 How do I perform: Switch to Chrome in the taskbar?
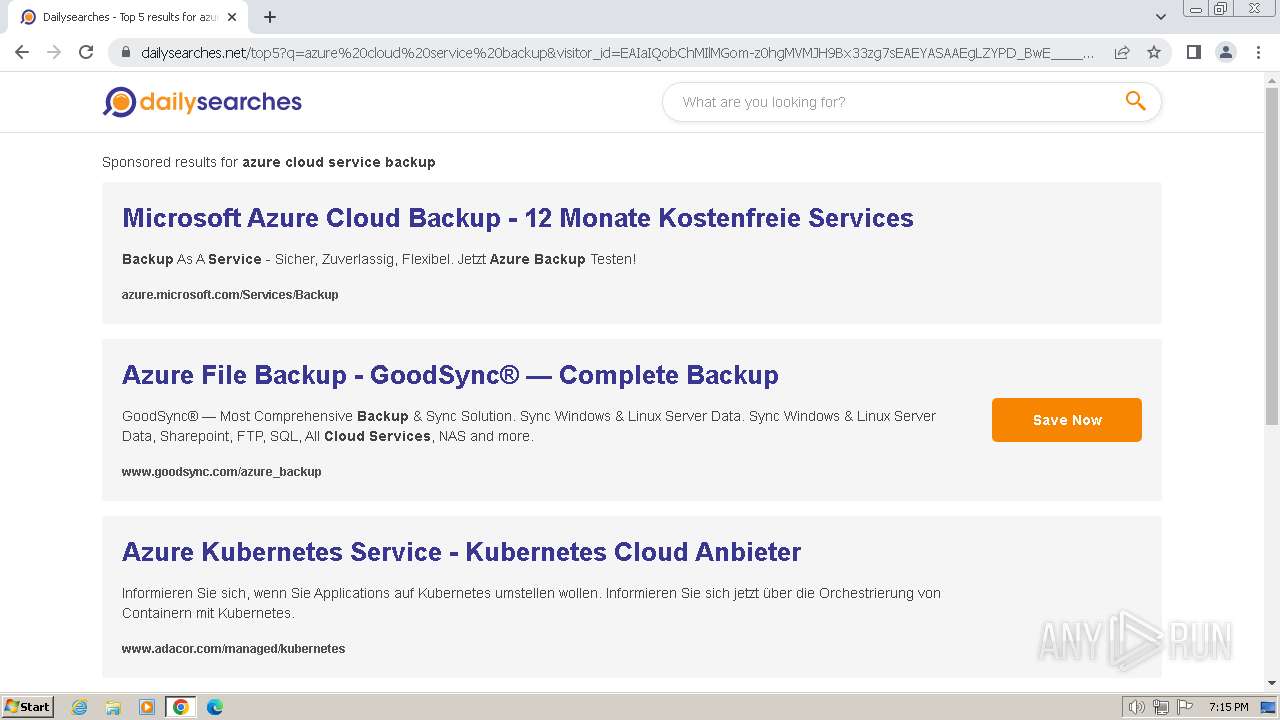(181, 707)
